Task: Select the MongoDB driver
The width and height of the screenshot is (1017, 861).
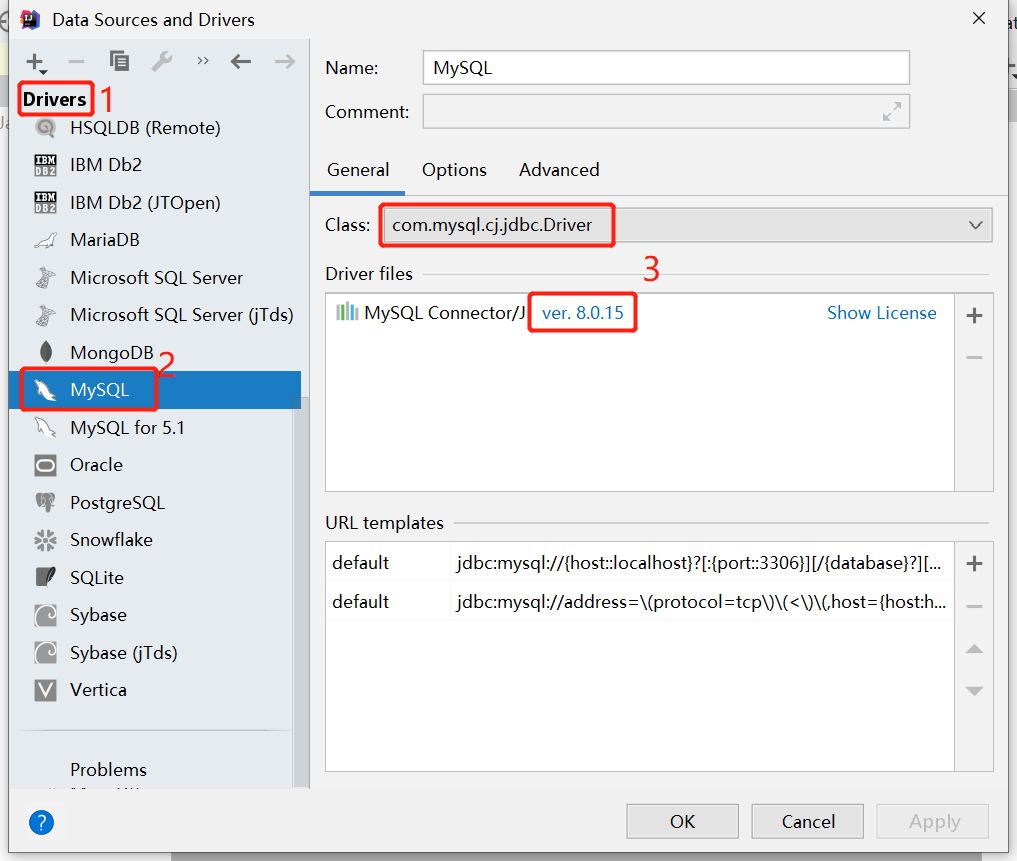Action: pyautogui.click(x=155, y=352)
